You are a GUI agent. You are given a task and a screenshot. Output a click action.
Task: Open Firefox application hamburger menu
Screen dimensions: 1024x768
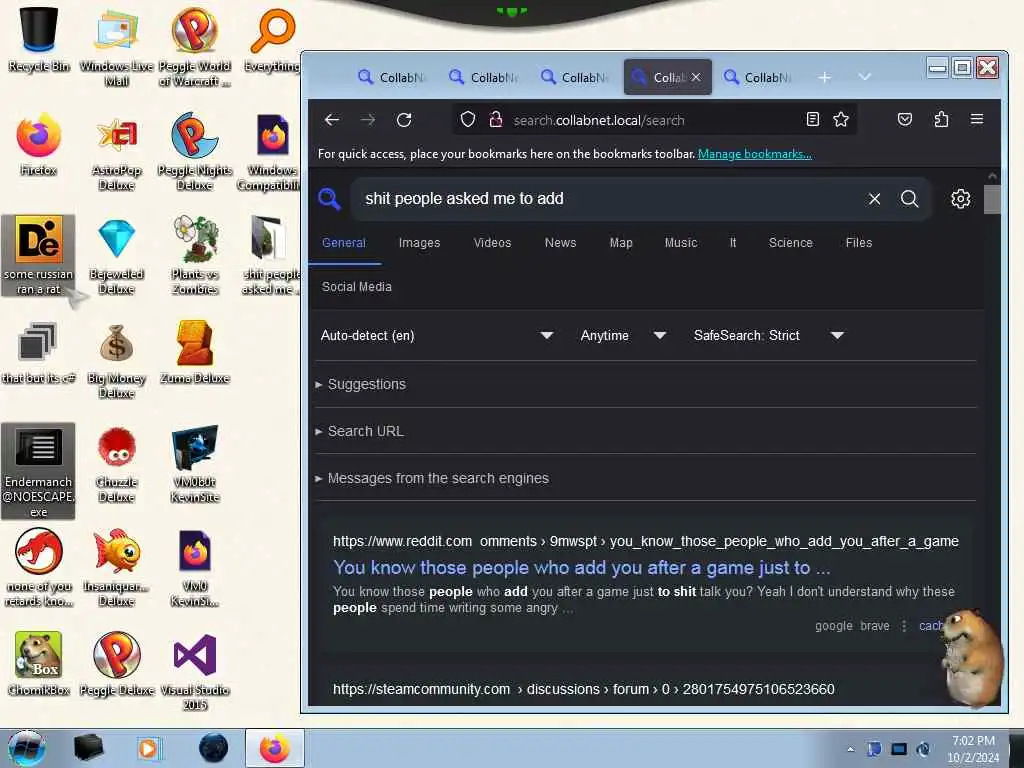(977, 120)
